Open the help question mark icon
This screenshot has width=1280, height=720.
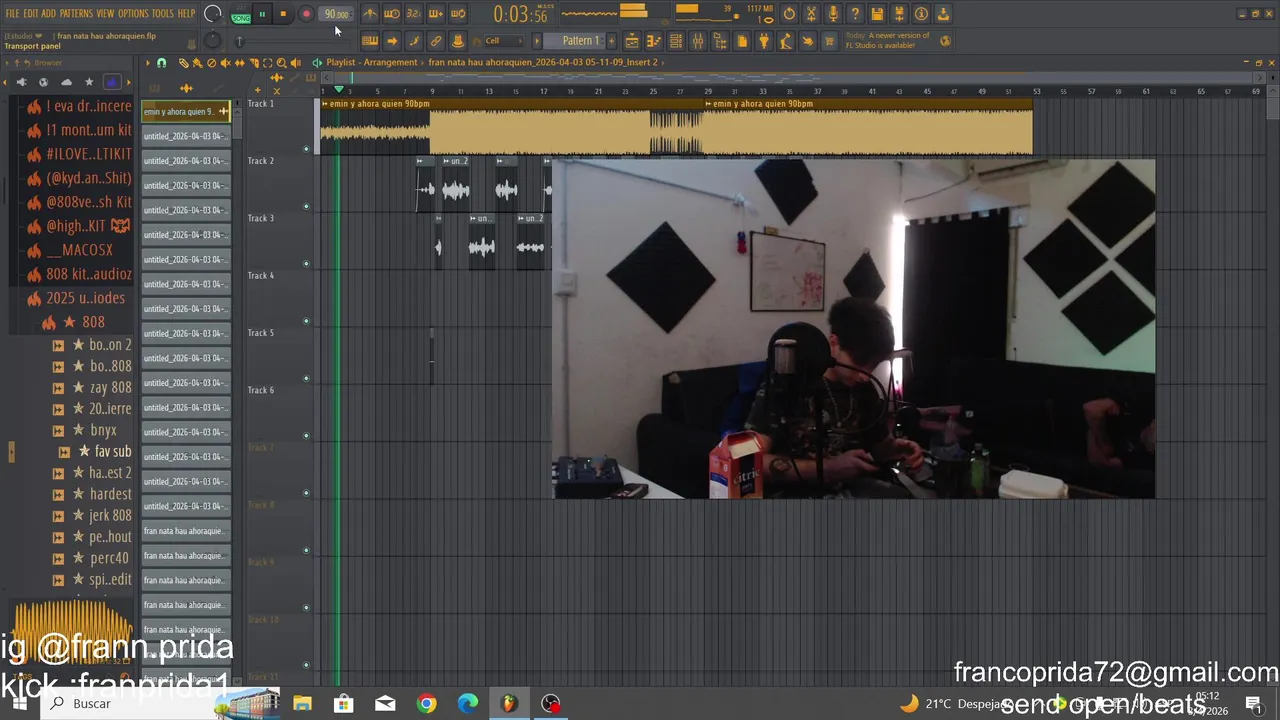(x=855, y=14)
